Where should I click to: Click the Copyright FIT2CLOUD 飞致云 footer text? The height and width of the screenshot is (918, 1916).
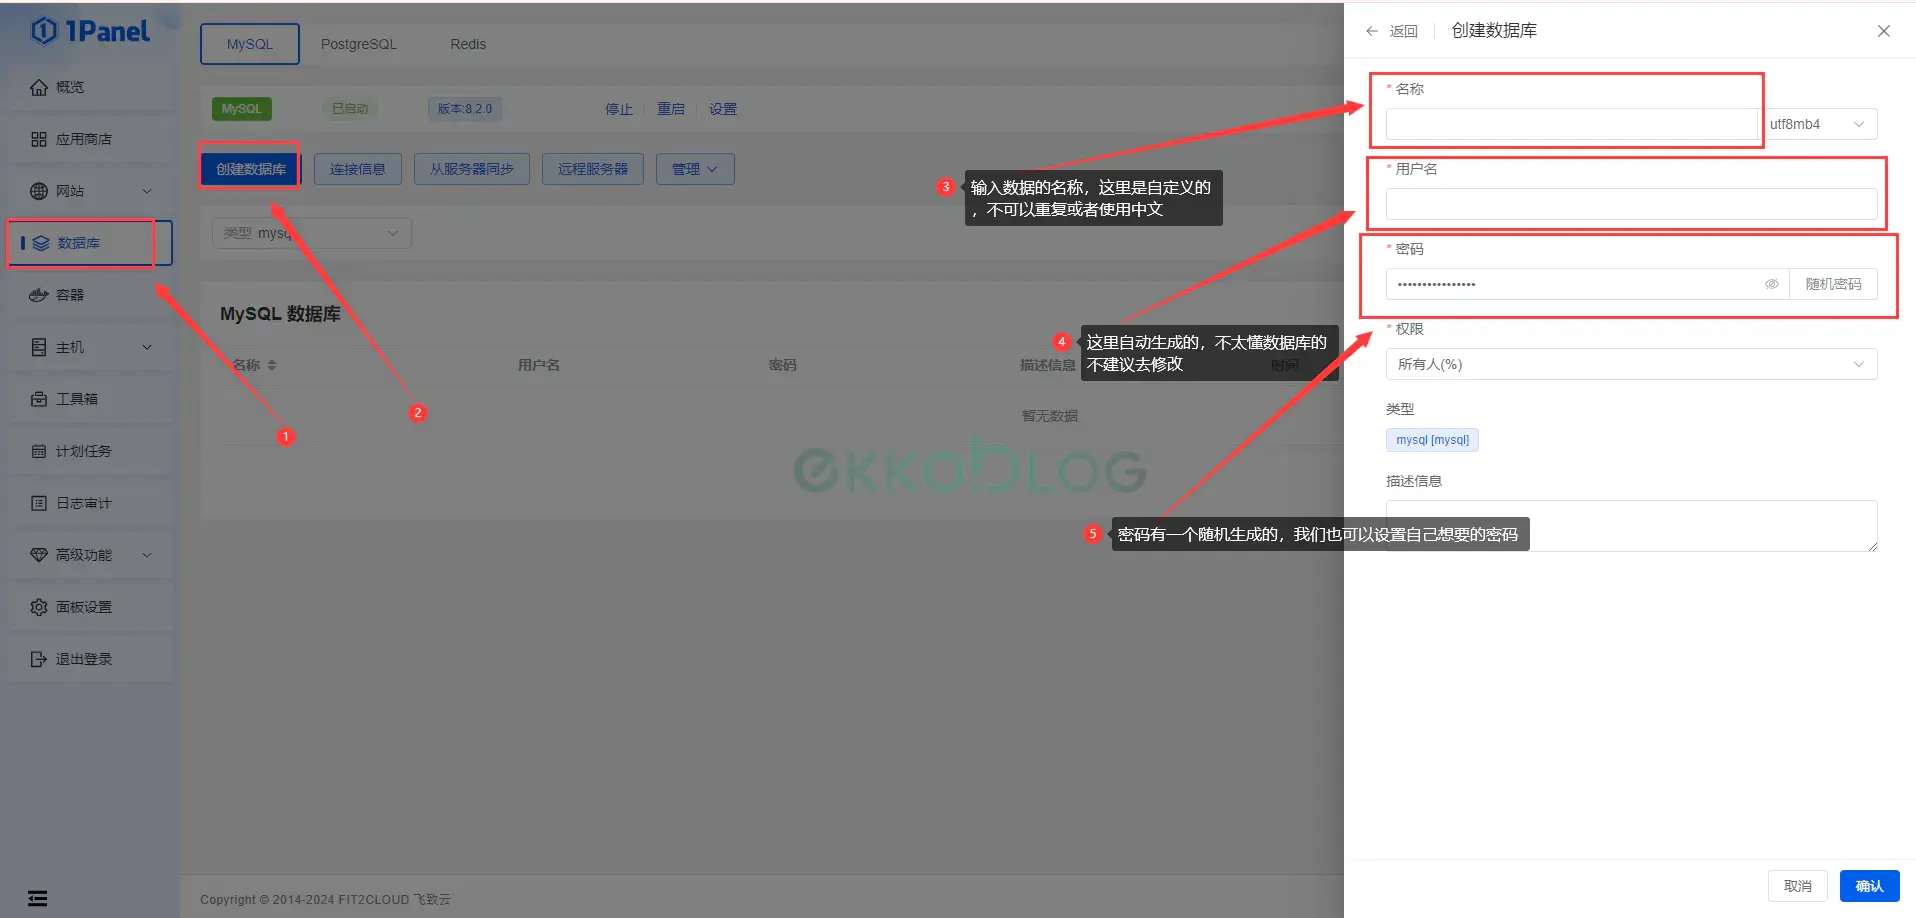(325, 899)
